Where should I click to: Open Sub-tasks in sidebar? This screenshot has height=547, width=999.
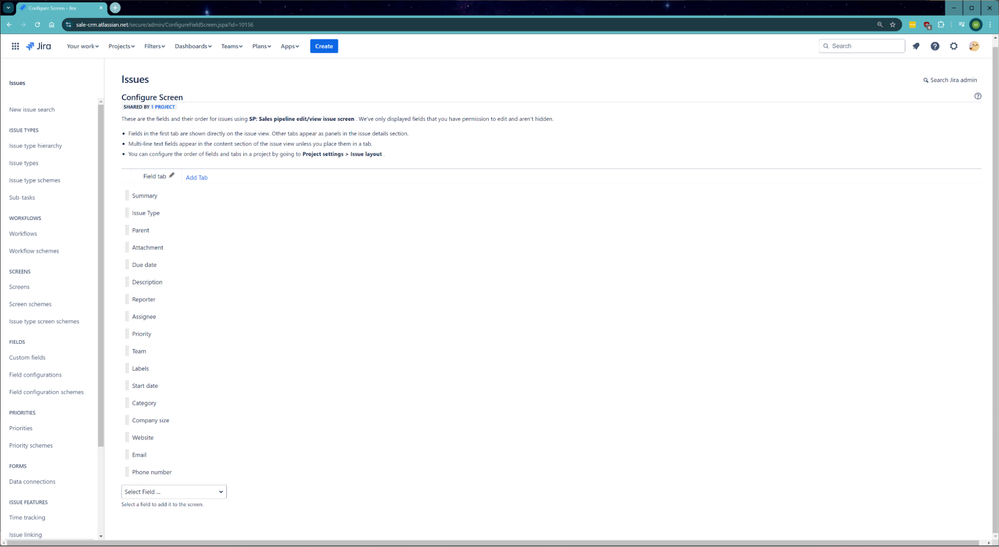tap(22, 197)
